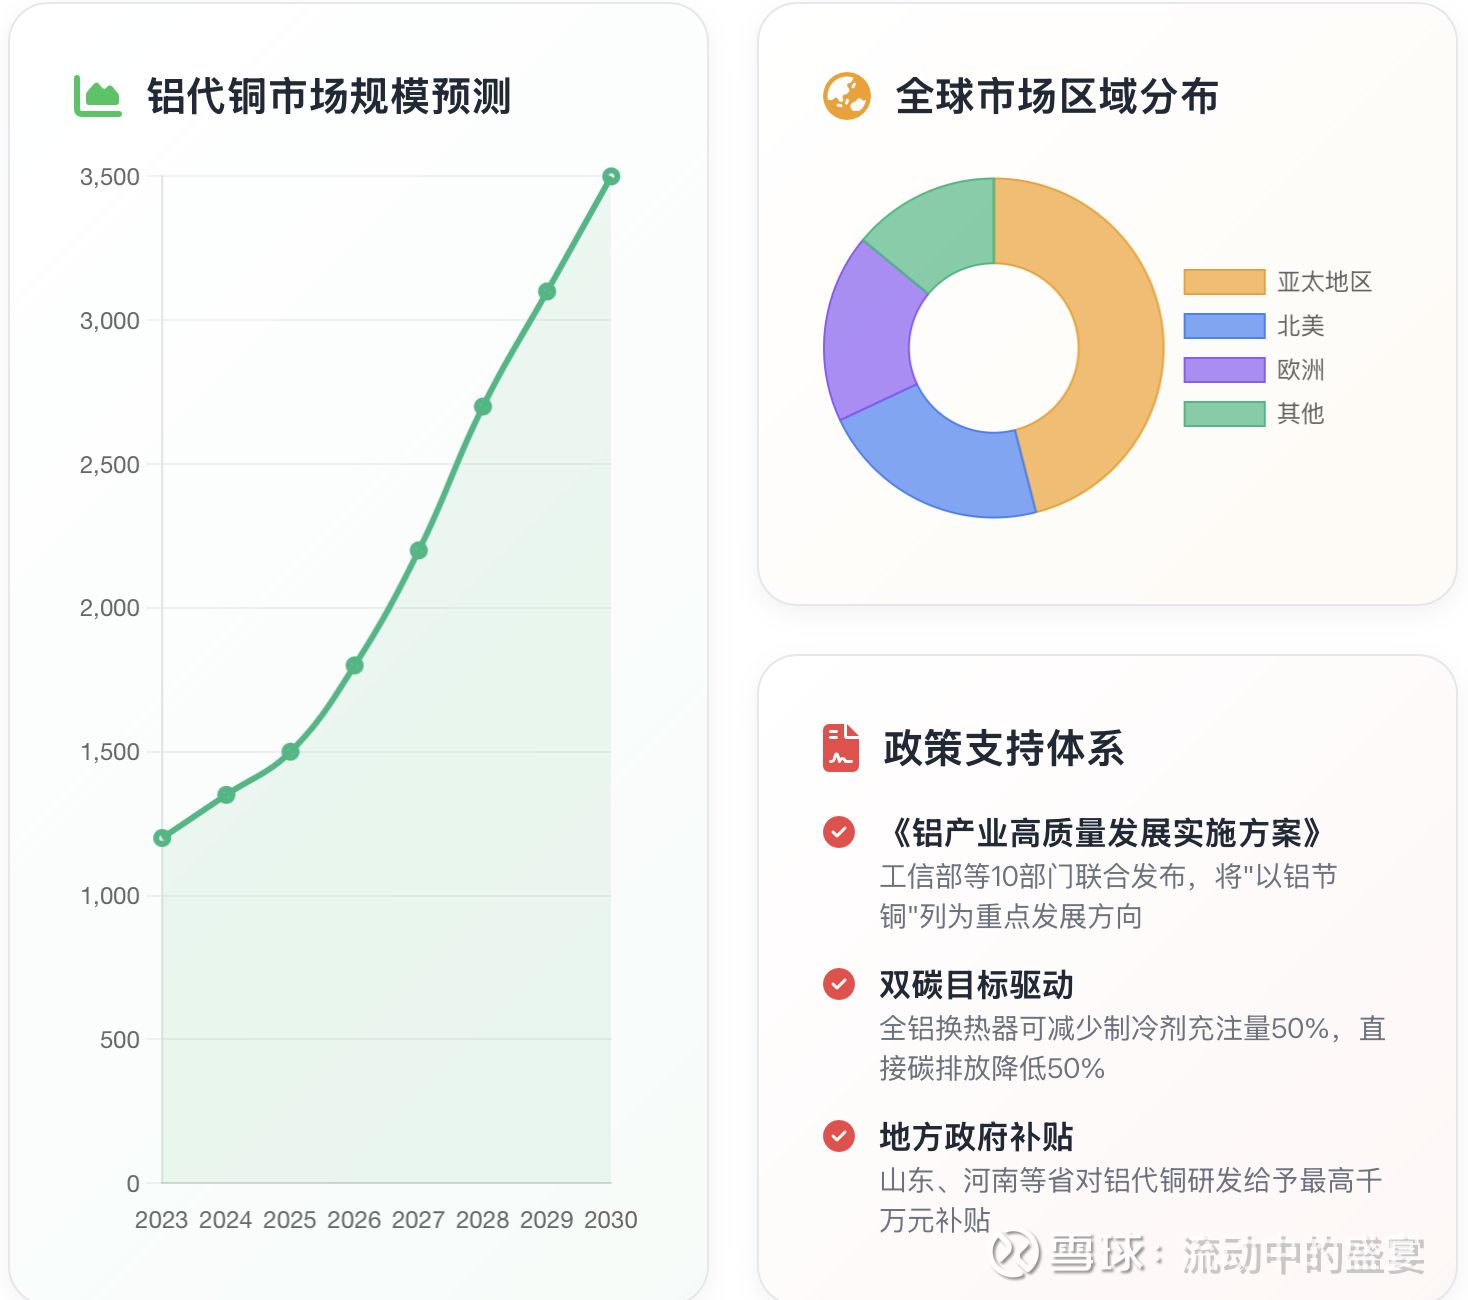Click the 2029 x-axis year label

(547, 1220)
